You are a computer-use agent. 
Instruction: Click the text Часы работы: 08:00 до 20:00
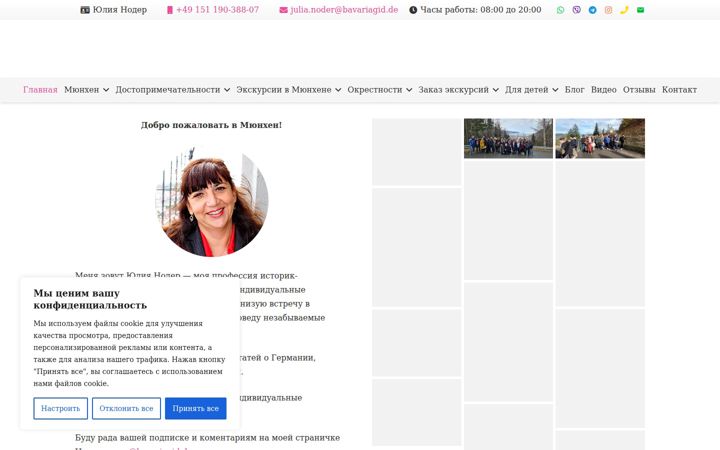click(481, 10)
